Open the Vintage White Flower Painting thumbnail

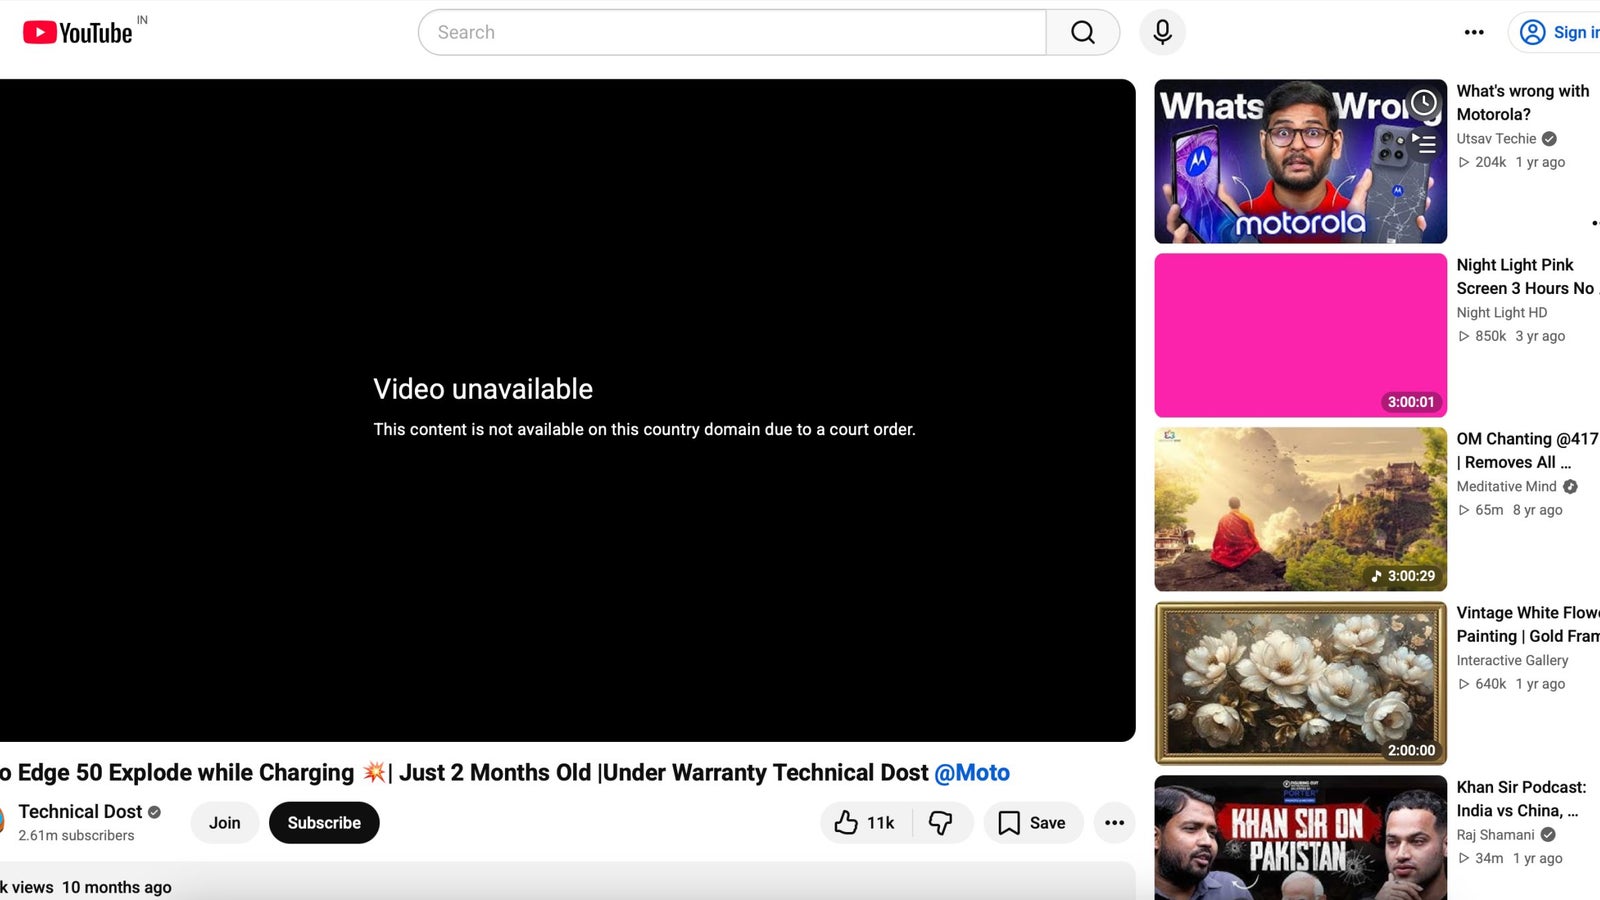1300,683
